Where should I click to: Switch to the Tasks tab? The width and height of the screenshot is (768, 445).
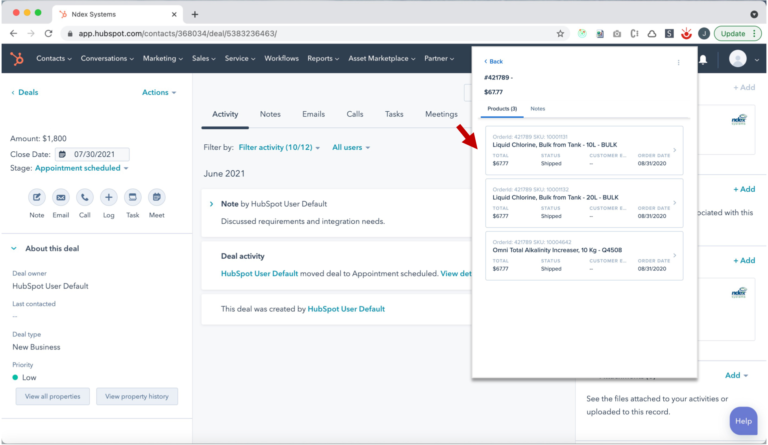(x=394, y=114)
